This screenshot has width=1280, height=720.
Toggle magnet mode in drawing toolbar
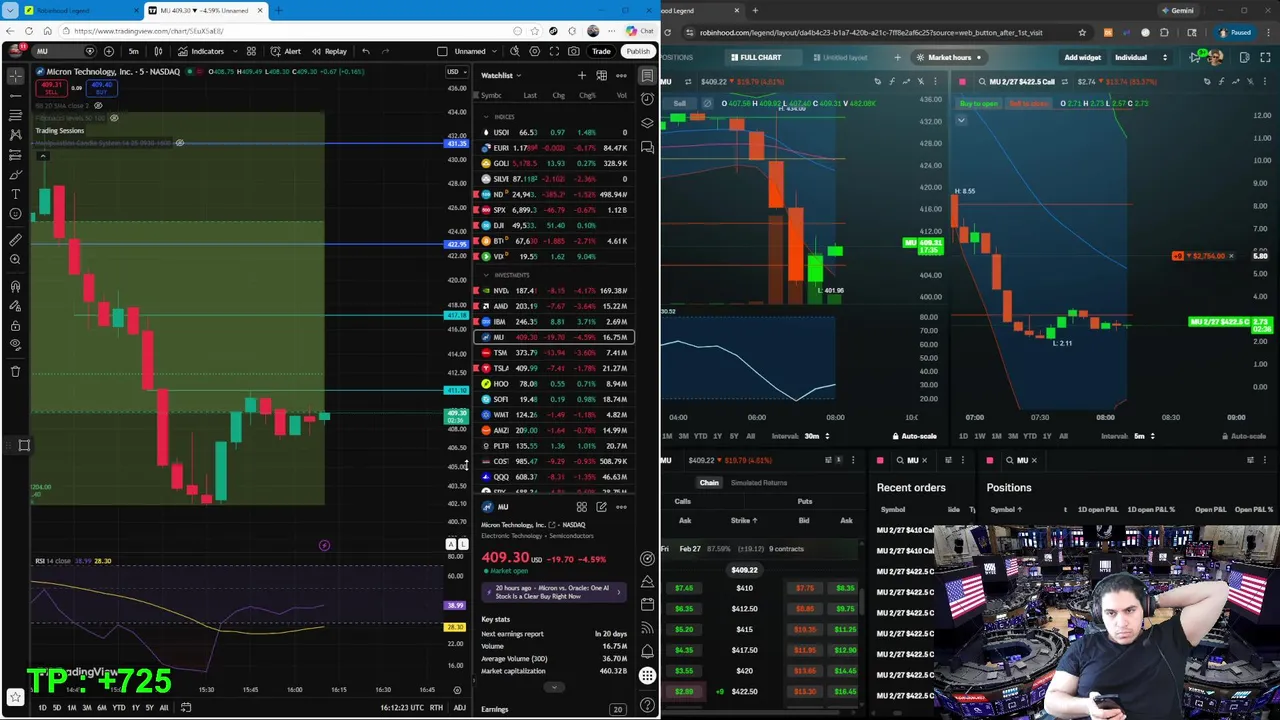click(15, 286)
